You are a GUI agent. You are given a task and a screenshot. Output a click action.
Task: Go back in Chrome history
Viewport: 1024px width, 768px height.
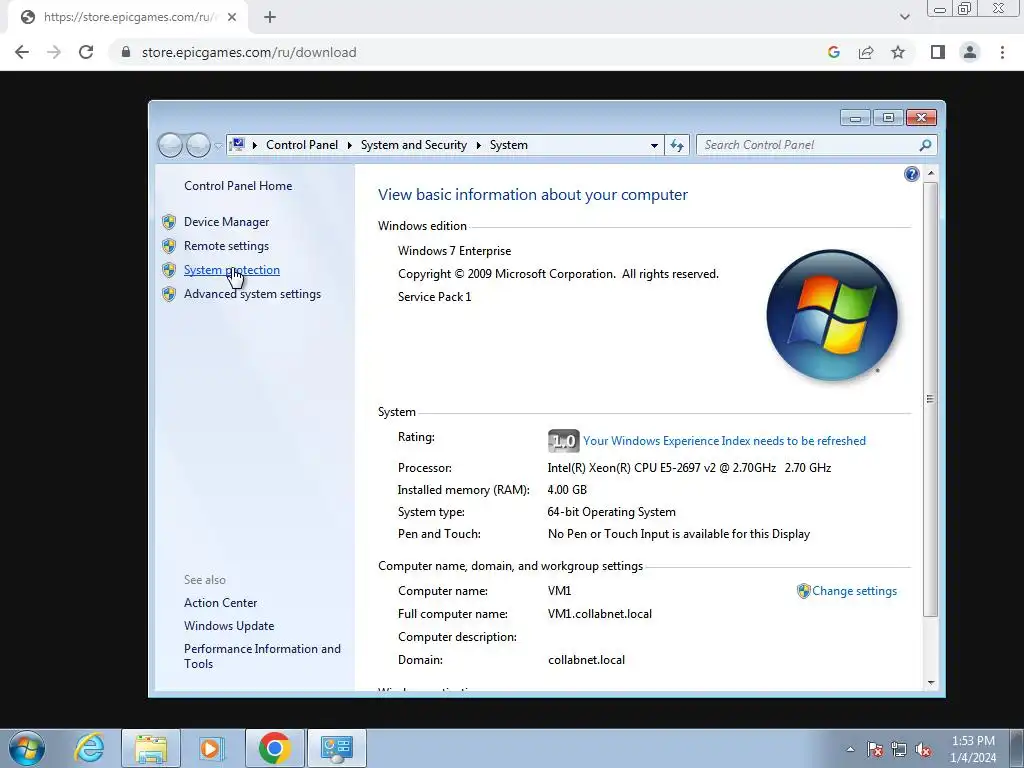pyautogui.click(x=22, y=52)
